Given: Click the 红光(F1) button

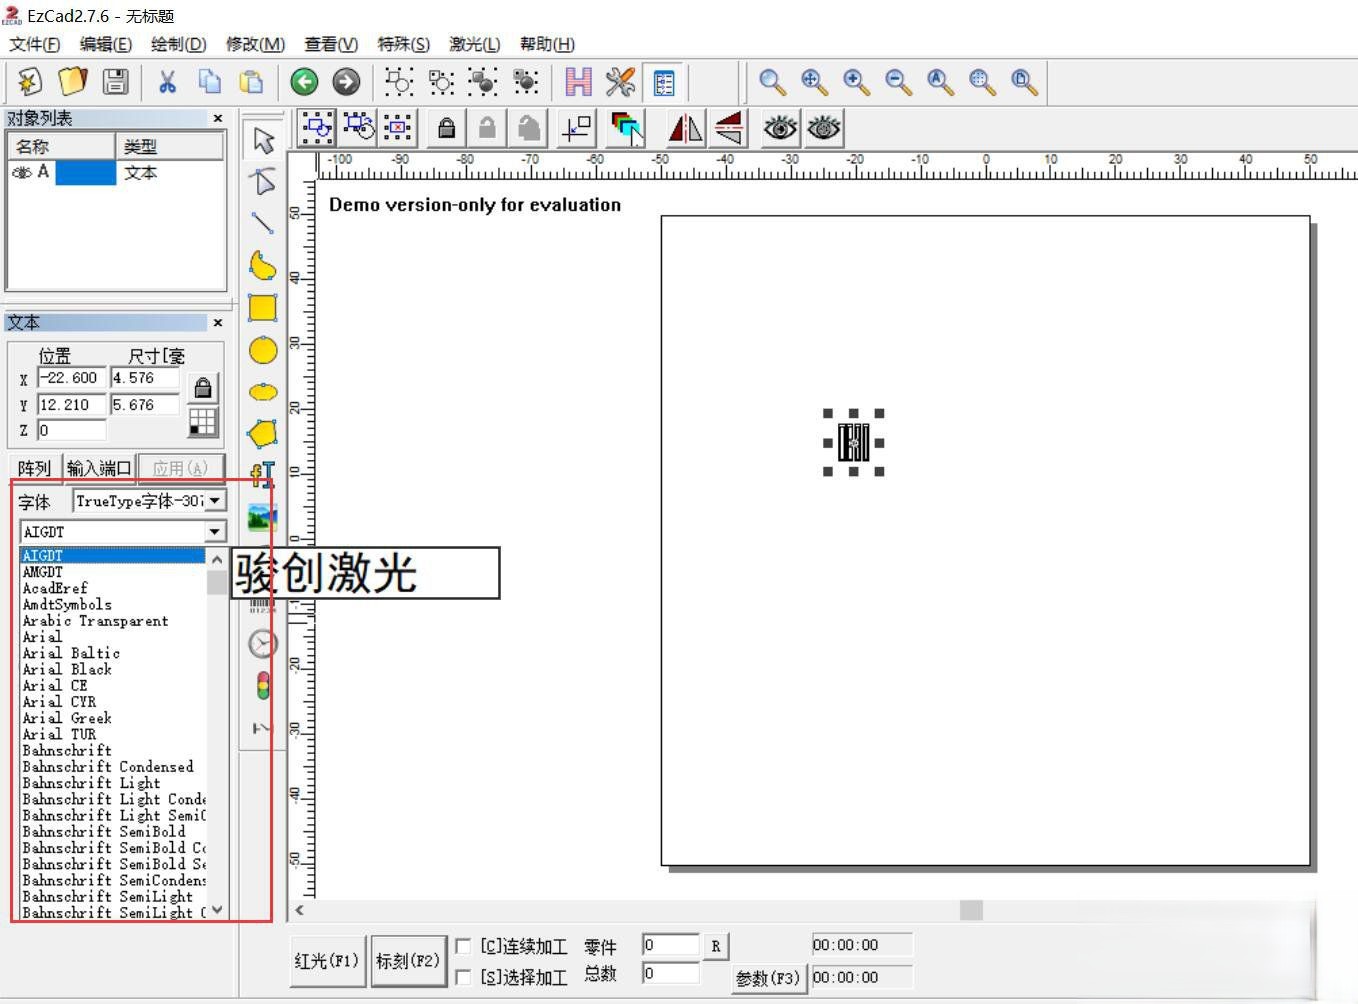Looking at the screenshot, I should click(327, 961).
